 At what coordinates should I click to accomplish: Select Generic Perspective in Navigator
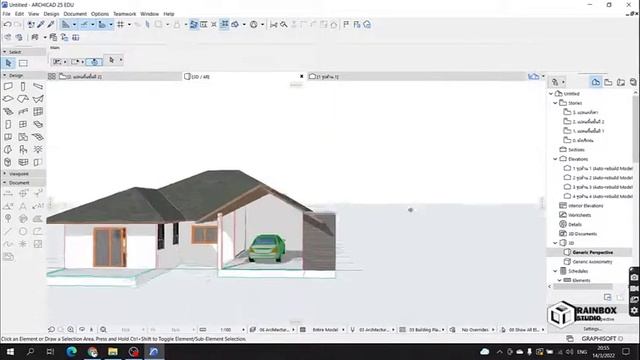click(592, 252)
